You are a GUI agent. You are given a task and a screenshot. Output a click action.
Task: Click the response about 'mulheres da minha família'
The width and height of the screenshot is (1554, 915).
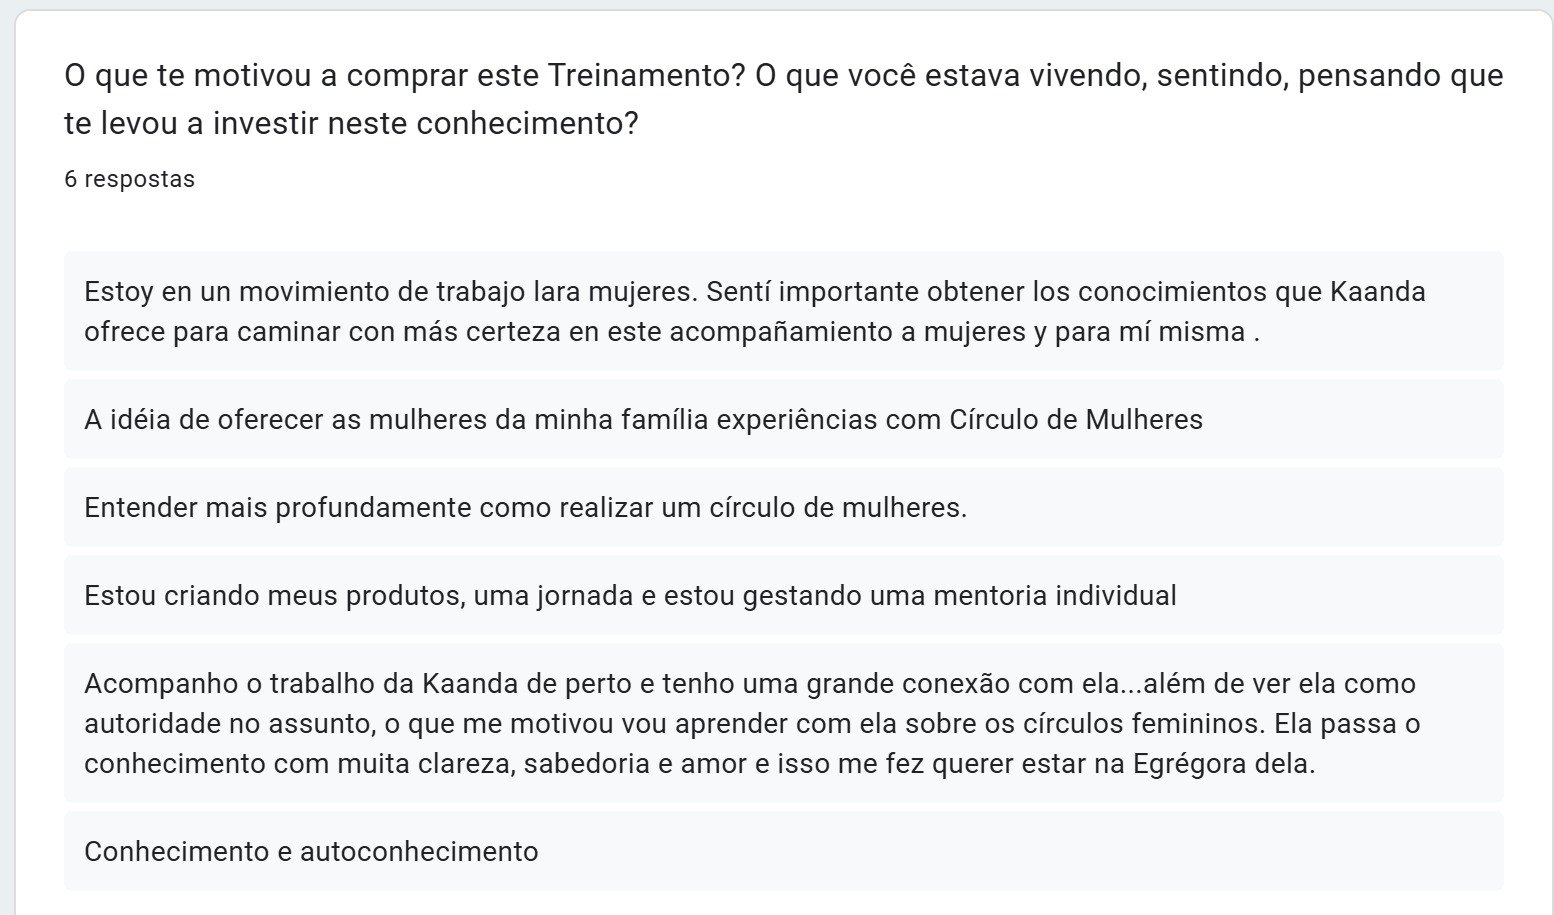pyautogui.click(x=642, y=420)
